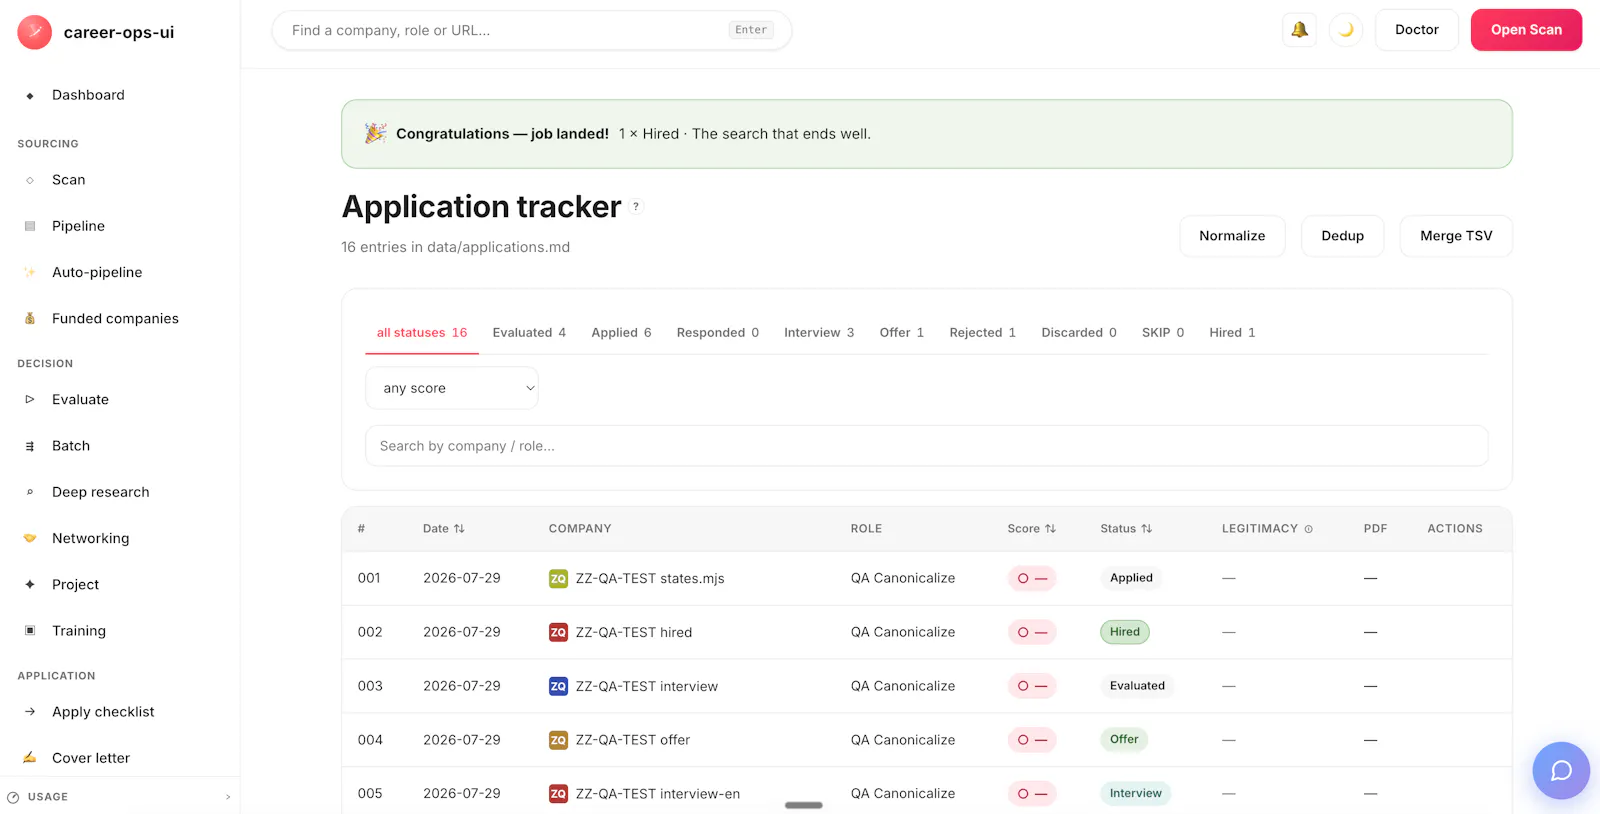The image size is (1600, 814).
Task: Click the Scan sidebar icon
Action: click(x=30, y=180)
